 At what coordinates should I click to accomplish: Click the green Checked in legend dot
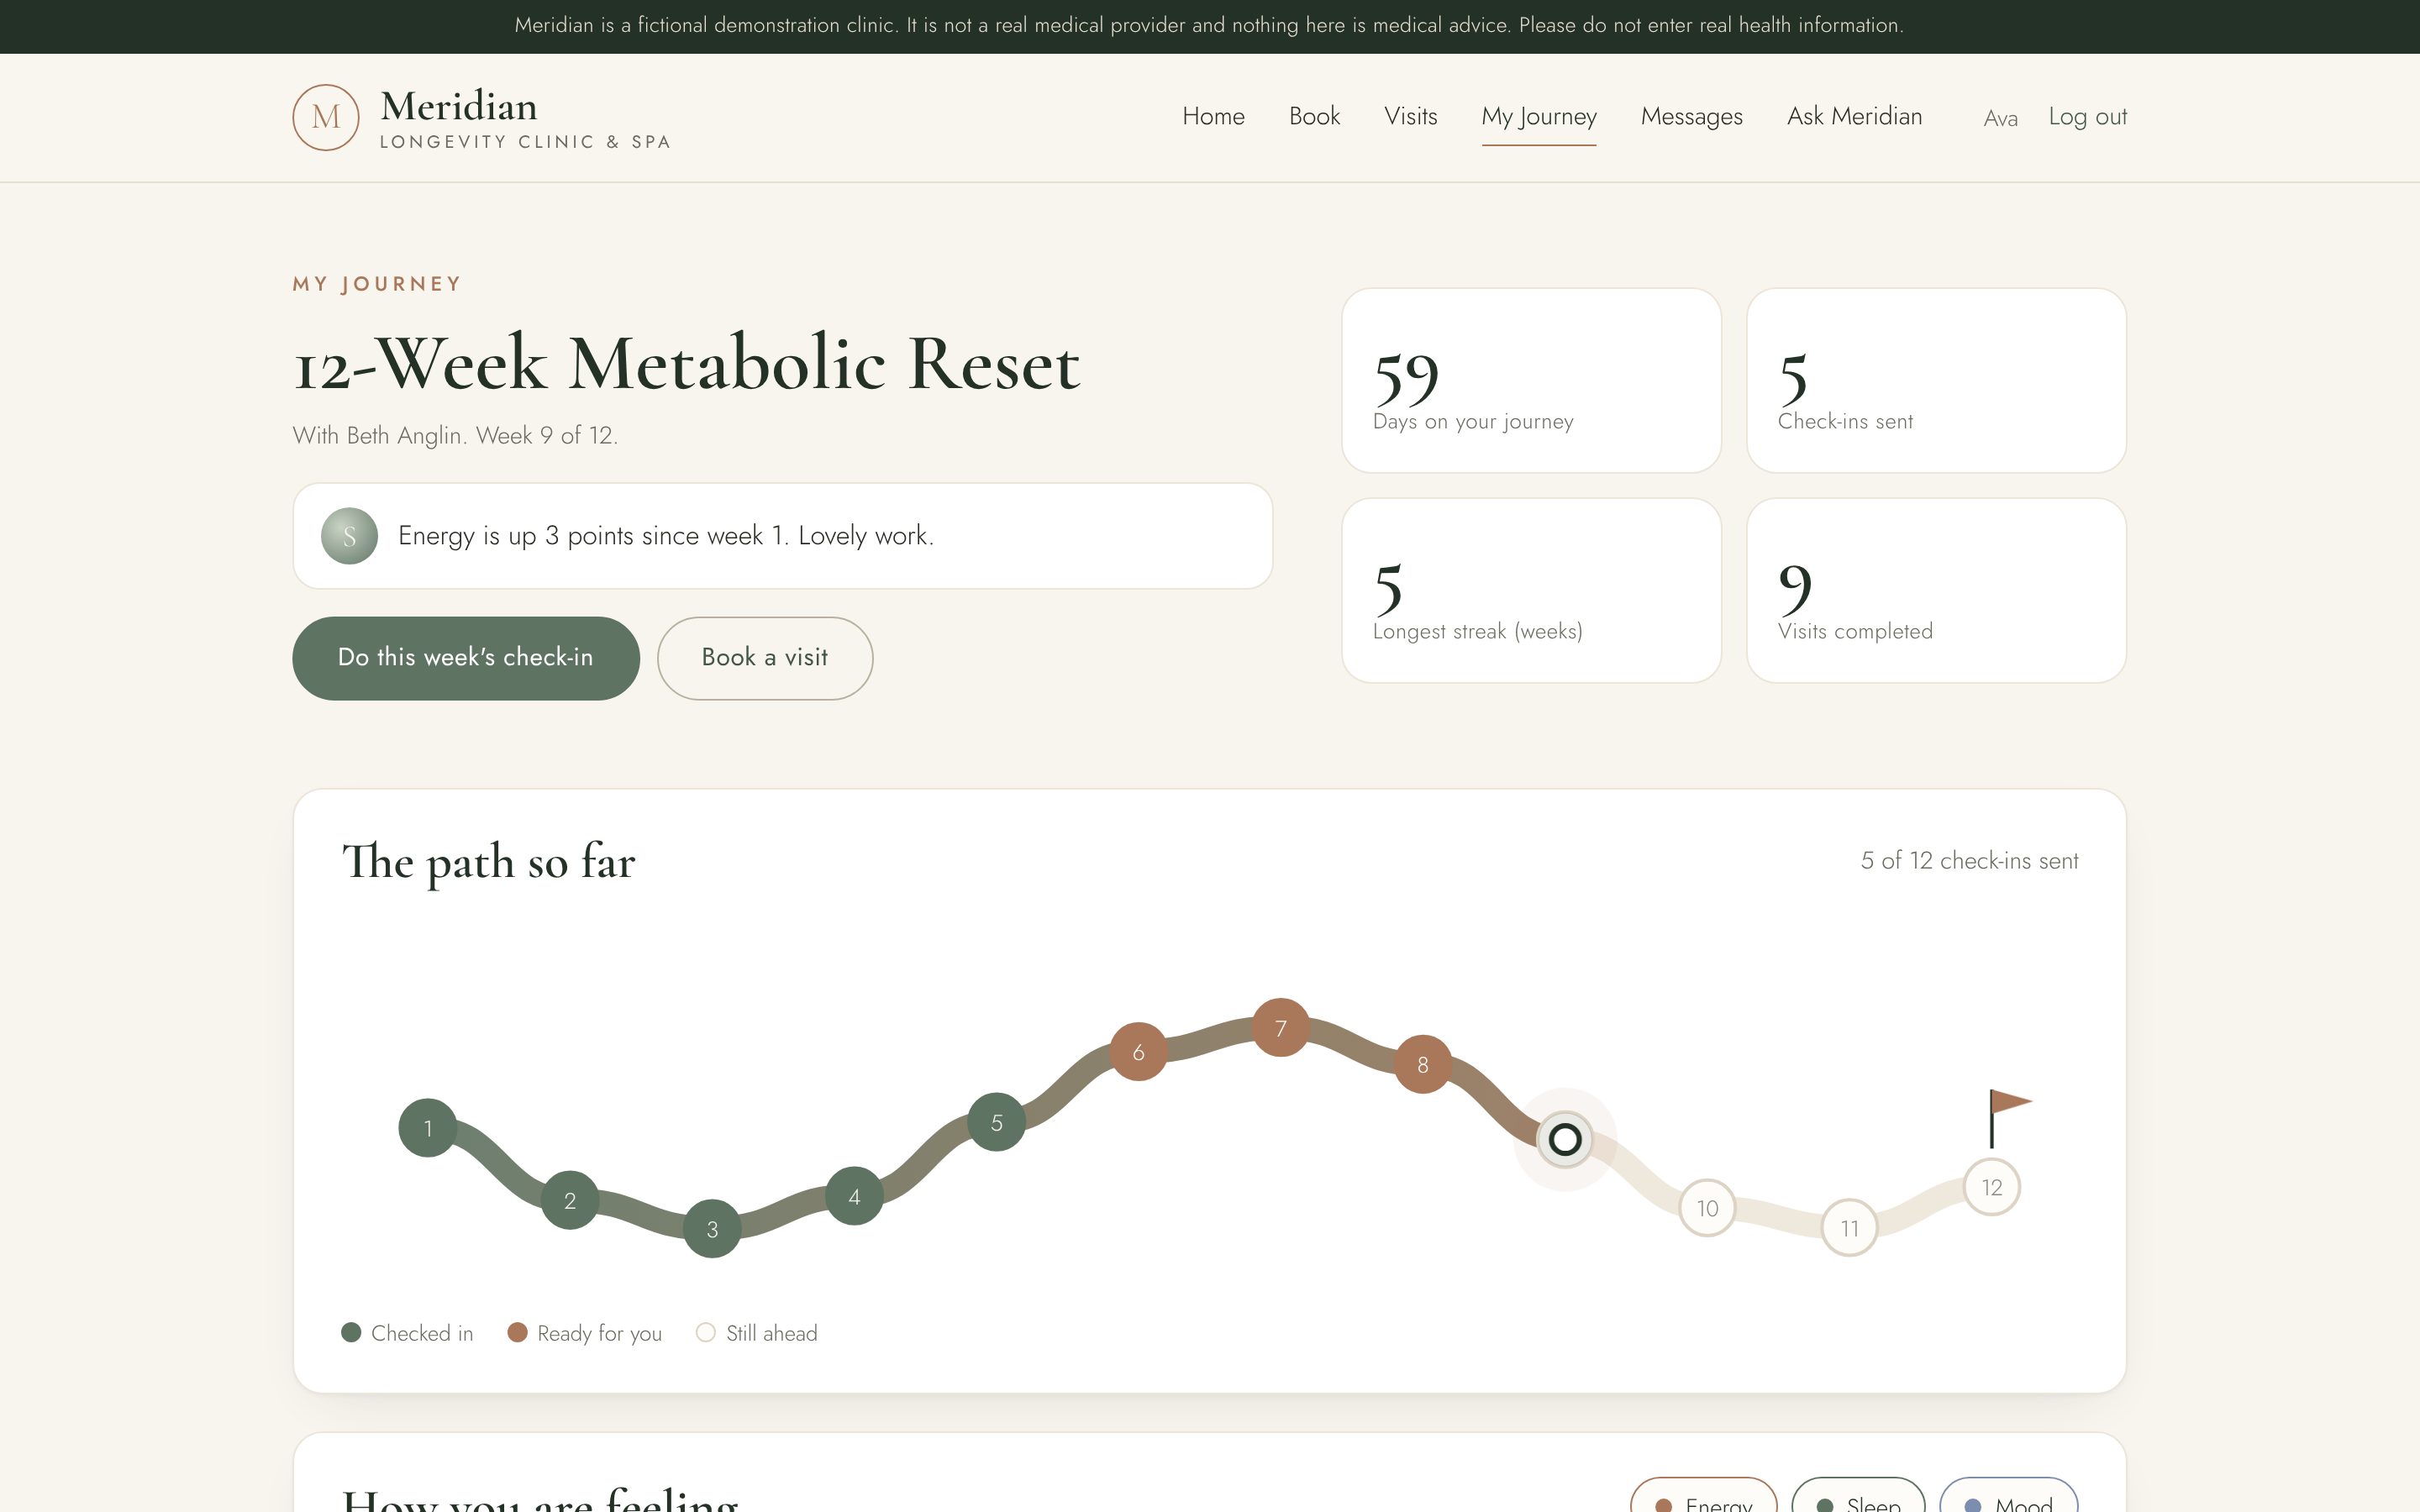point(351,1332)
